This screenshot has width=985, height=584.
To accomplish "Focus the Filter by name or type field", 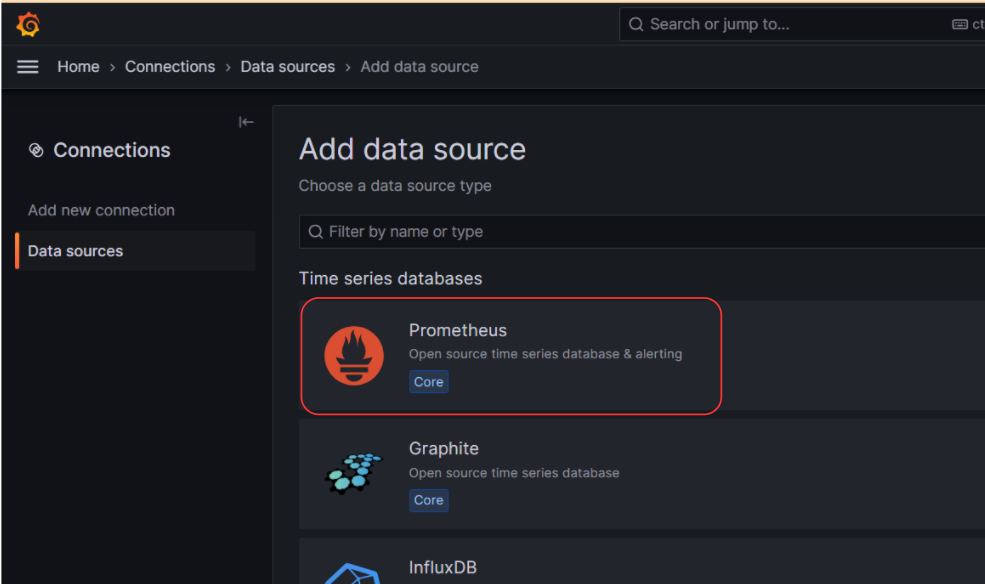I will point(642,232).
